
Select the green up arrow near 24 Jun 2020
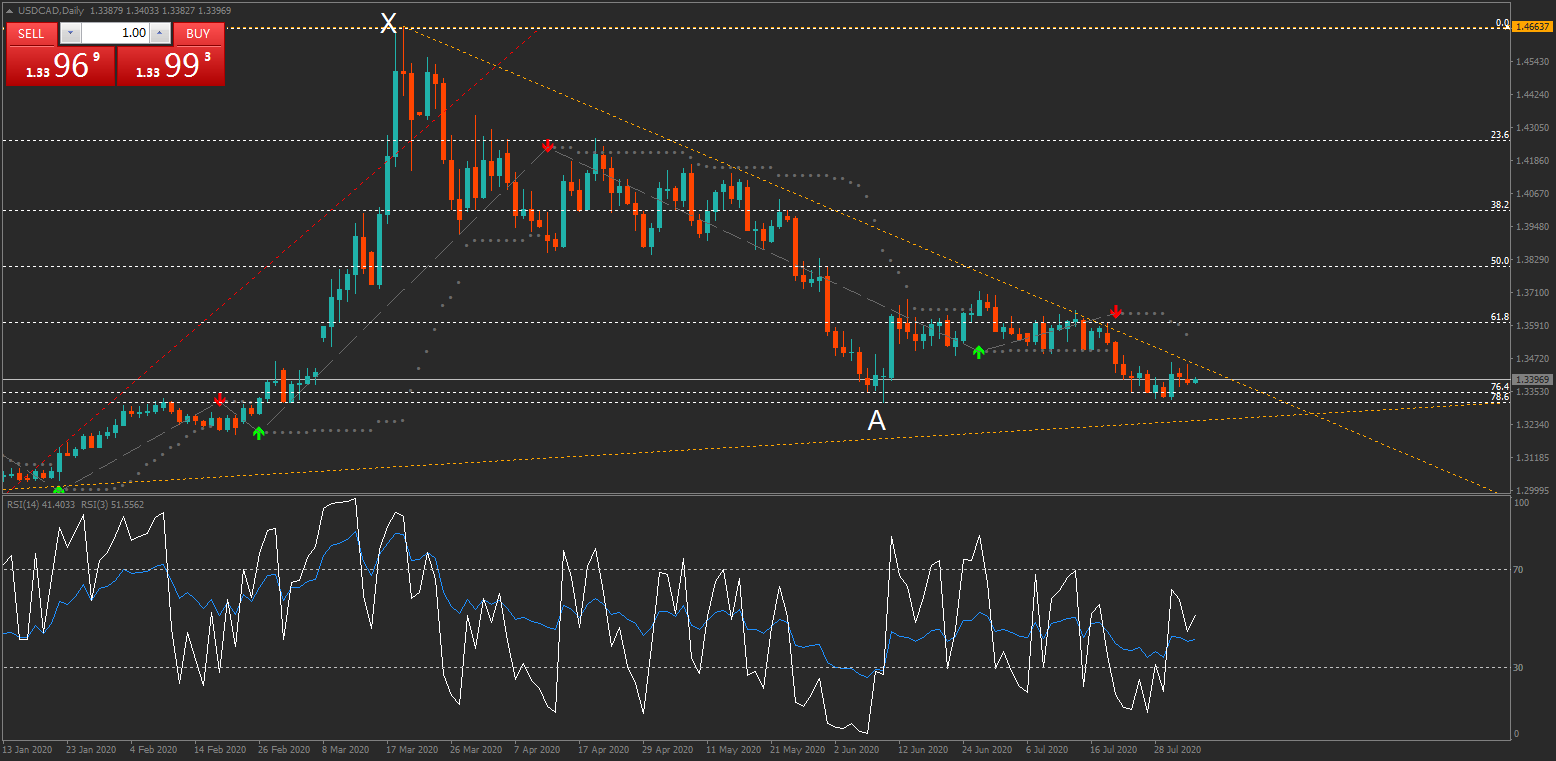[x=979, y=351]
